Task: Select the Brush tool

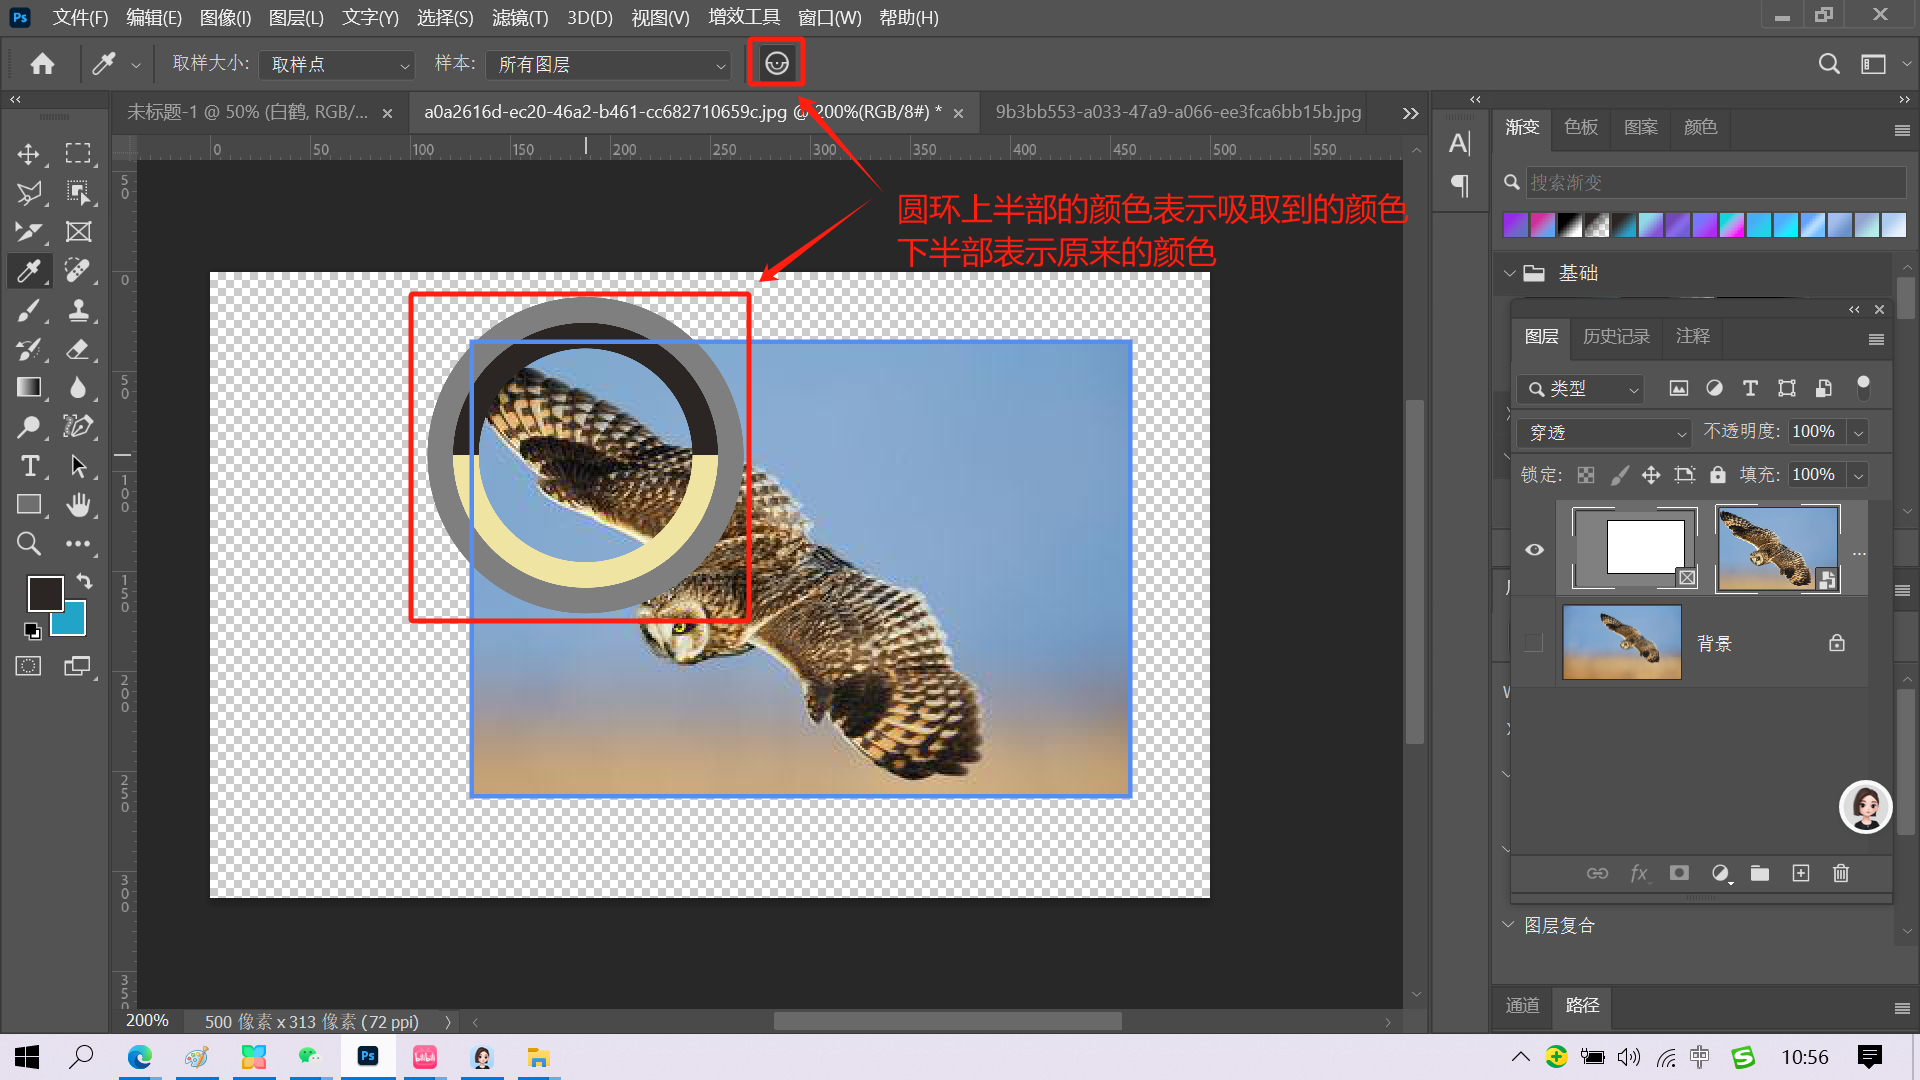Action: (x=28, y=311)
